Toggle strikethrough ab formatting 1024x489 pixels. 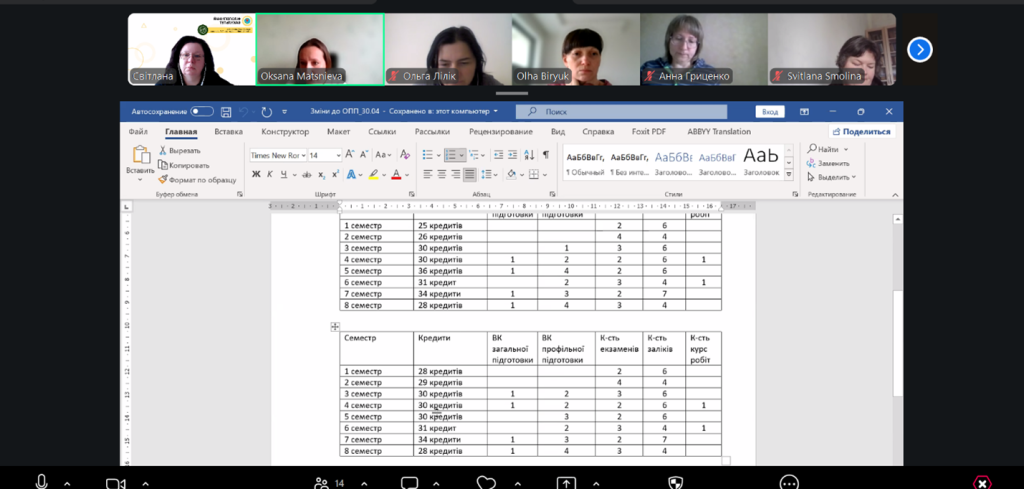305,174
